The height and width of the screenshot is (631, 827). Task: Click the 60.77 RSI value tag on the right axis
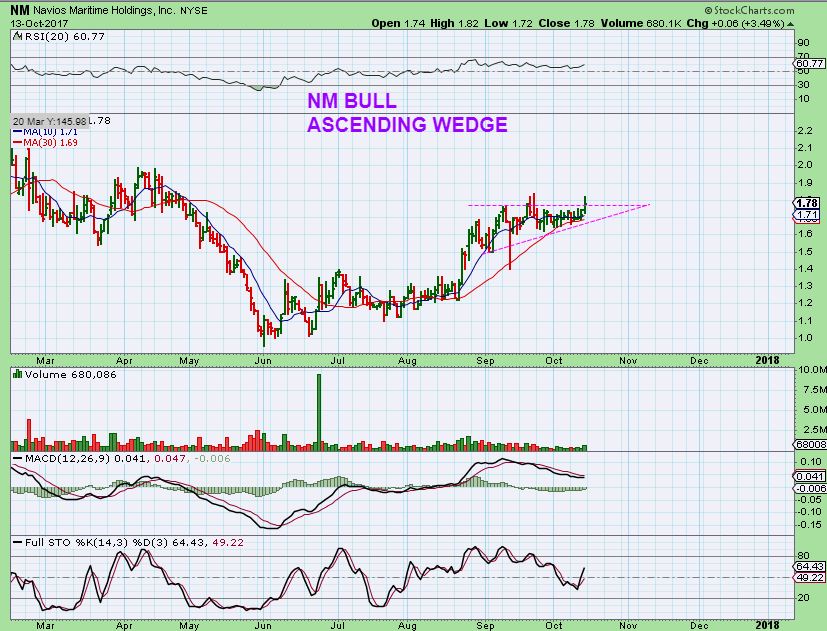pyautogui.click(x=810, y=63)
